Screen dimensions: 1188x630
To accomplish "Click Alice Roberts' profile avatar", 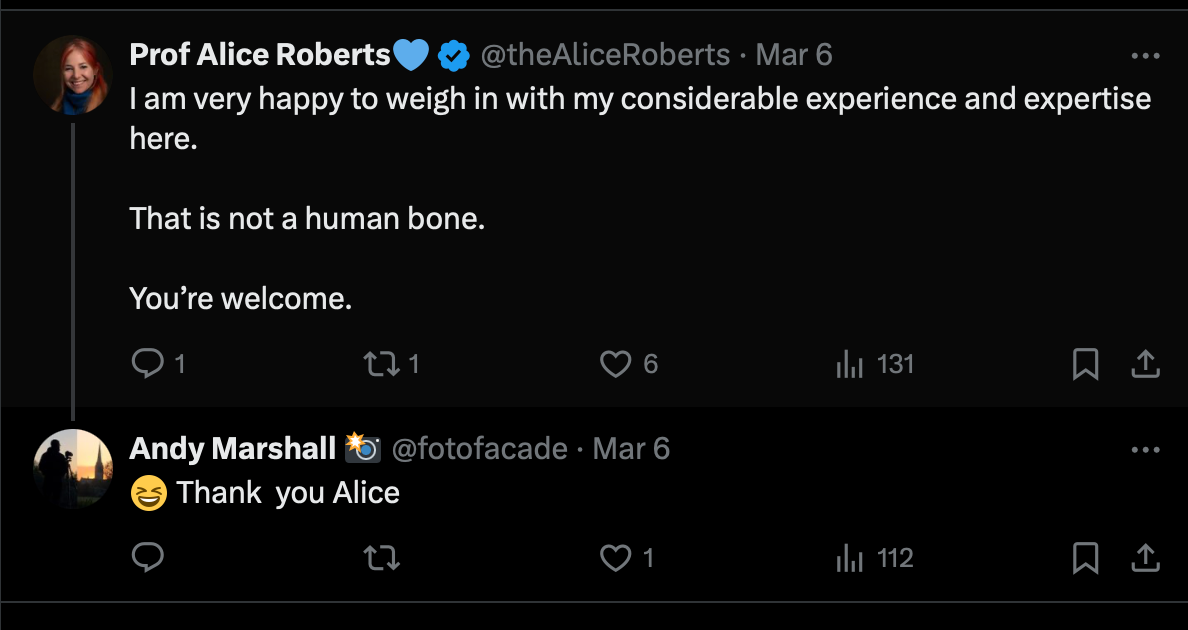I will [x=73, y=76].
